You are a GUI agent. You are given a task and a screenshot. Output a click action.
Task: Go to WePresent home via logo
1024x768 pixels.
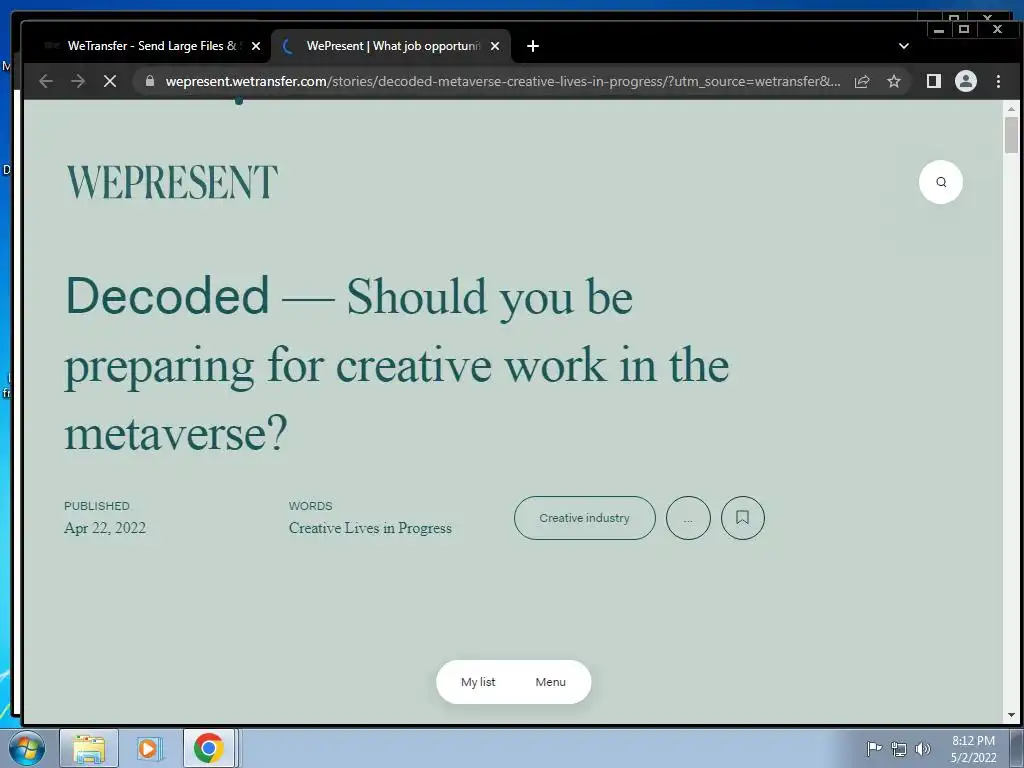[x=172, y=182]
